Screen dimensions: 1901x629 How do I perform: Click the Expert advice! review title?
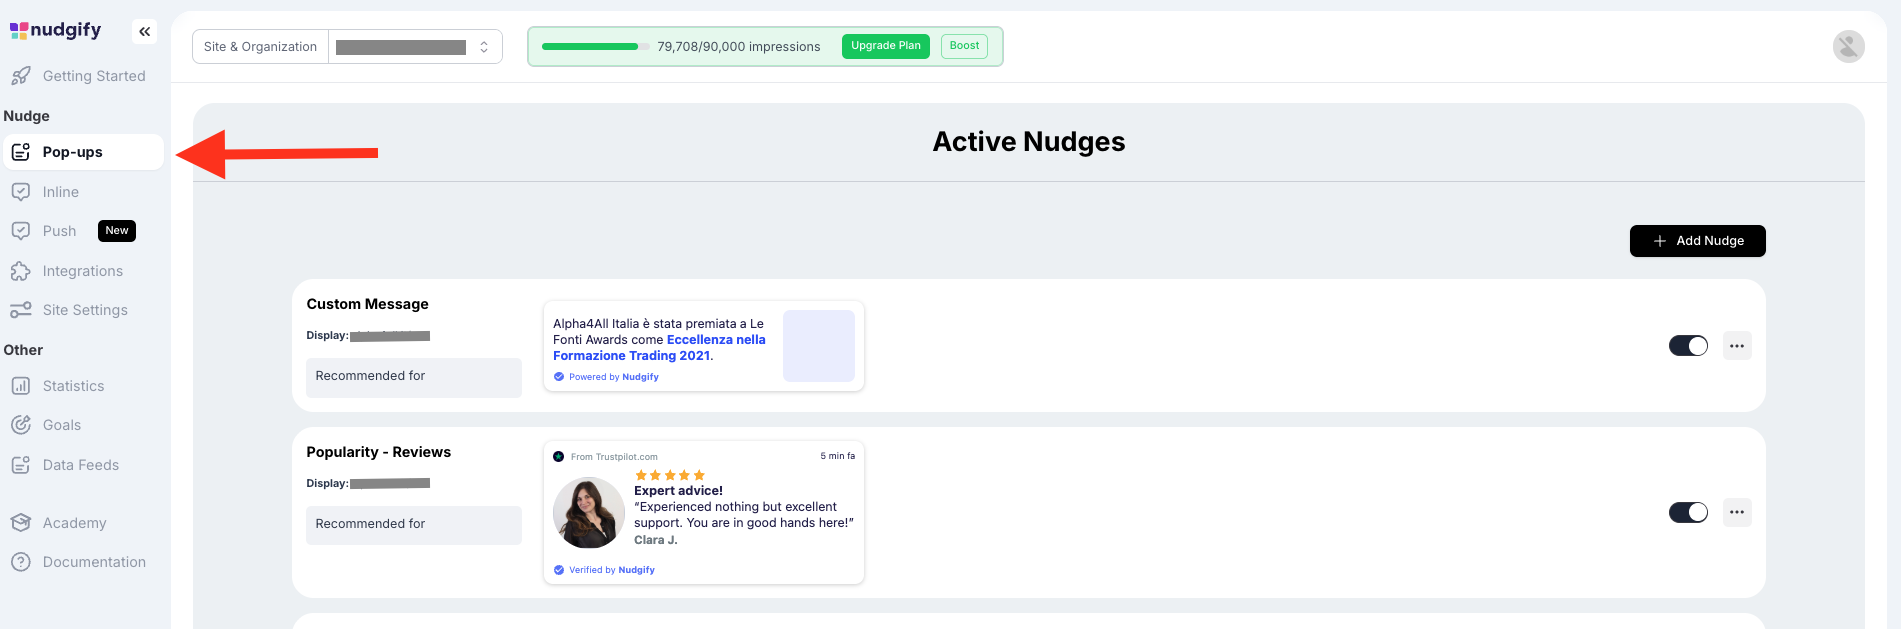pos(678,491)
